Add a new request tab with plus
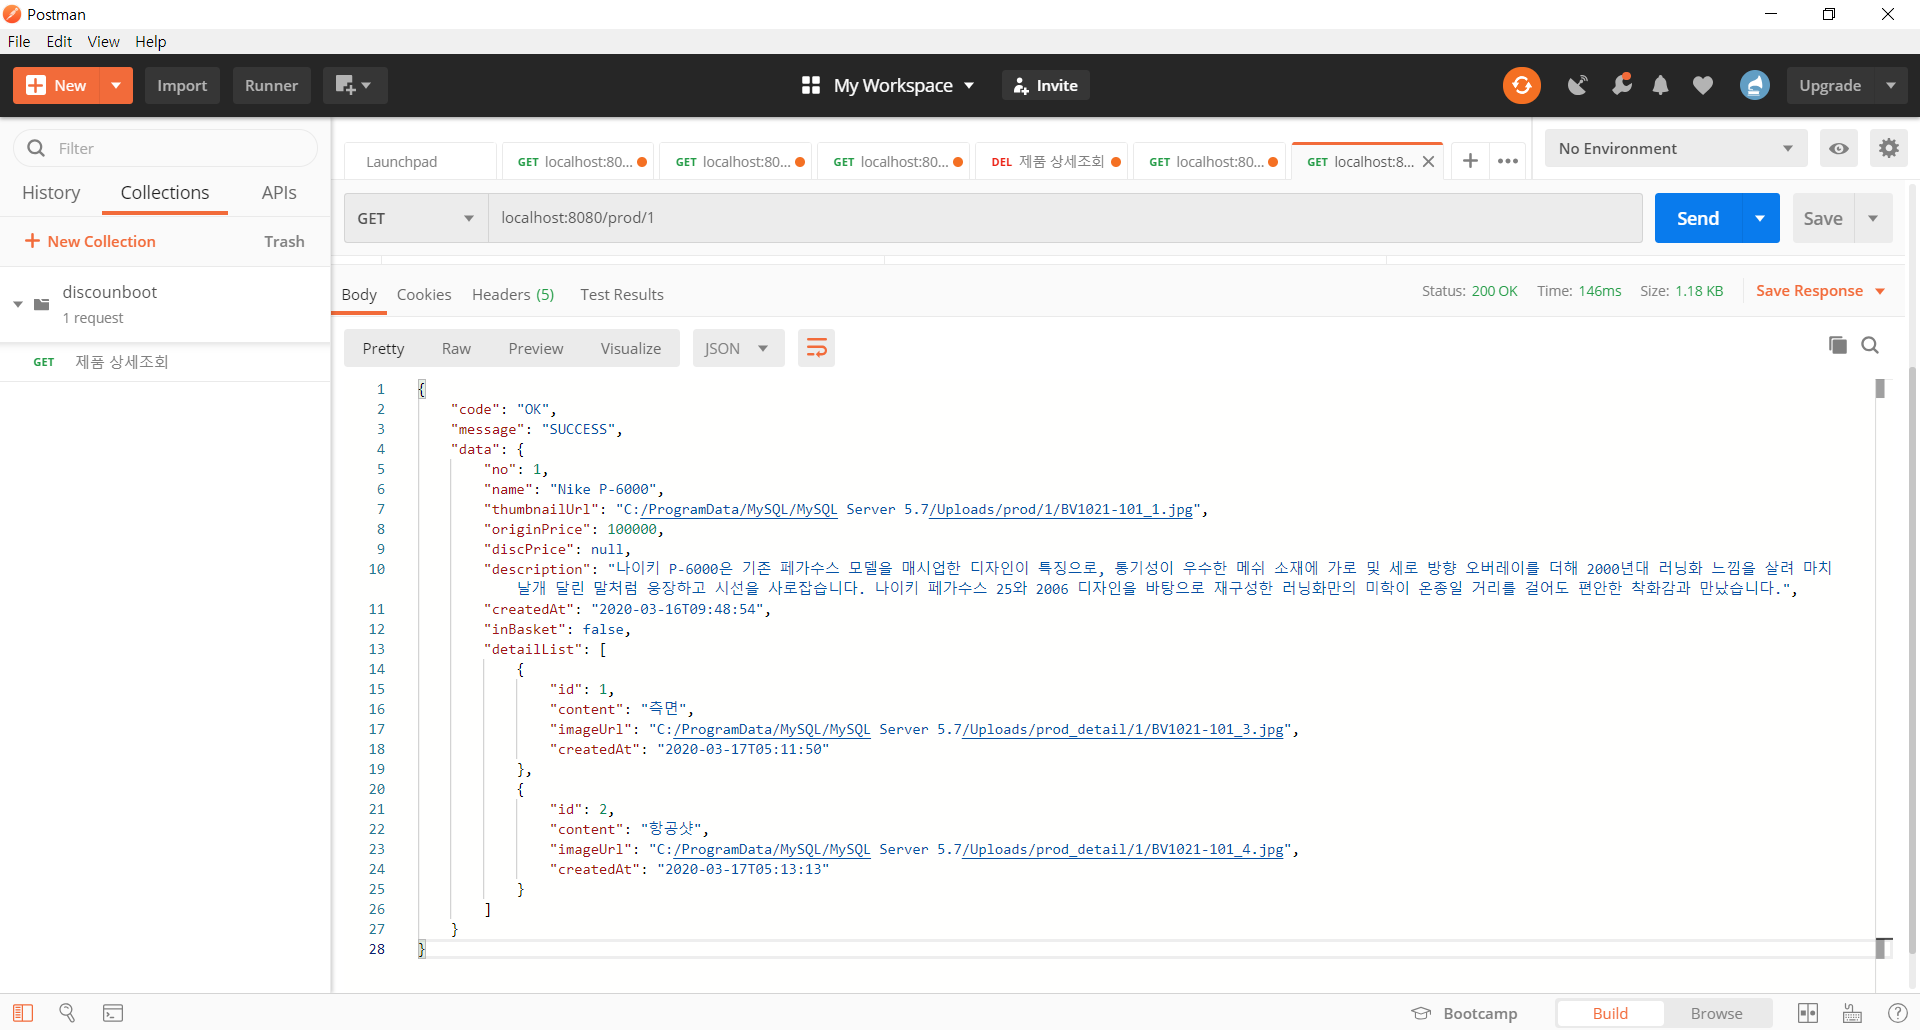Screen dimensions: 1920x1030 [x=1470, y=161]
